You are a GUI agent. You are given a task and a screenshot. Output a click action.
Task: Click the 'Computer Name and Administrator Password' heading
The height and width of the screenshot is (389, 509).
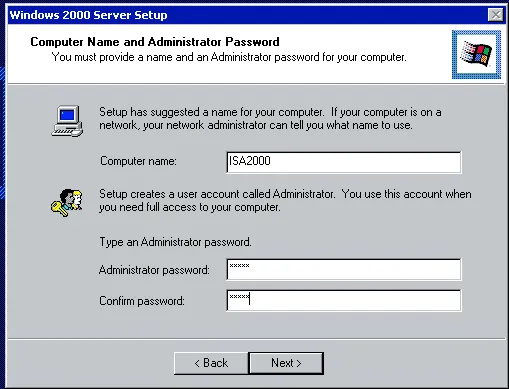(155, 42)
